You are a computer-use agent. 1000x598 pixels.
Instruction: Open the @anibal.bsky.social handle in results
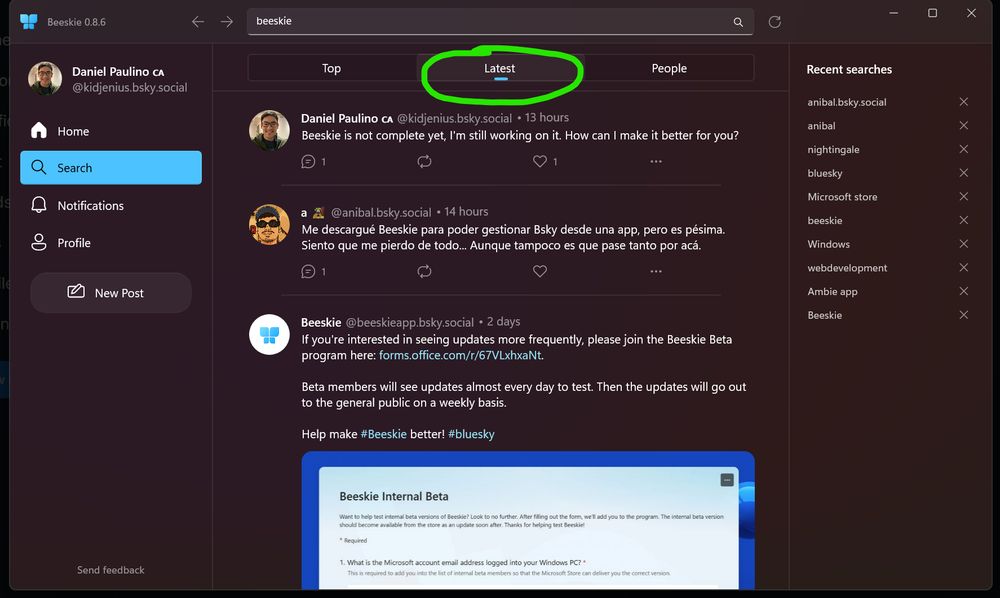tap(381, 212)
